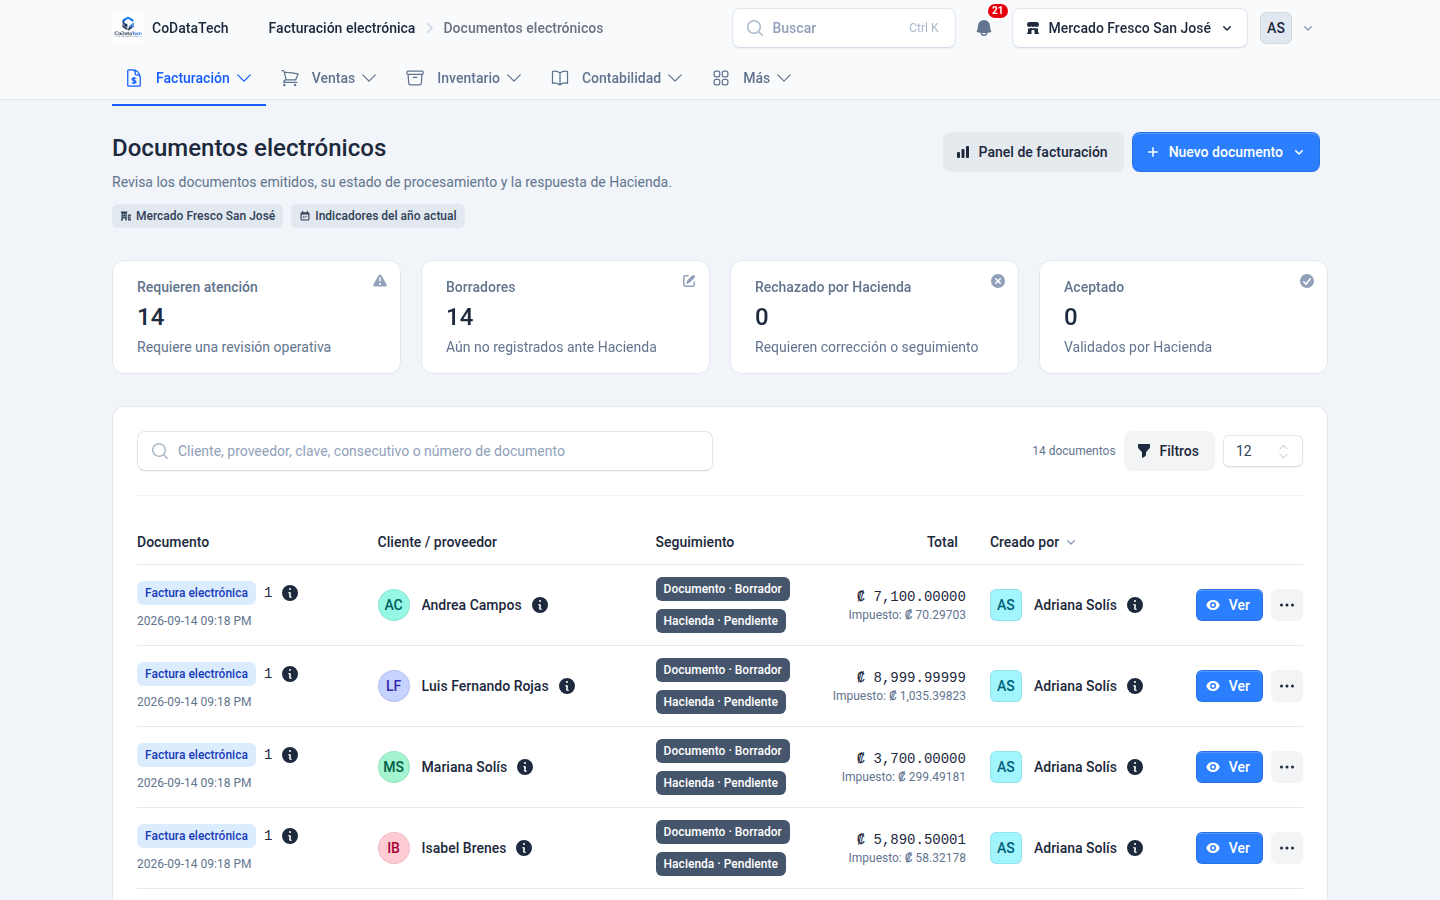Screen dimensions: 1440x900
Task: Click the AC avatar for Andrea Campos
Action: coord(394,605)
